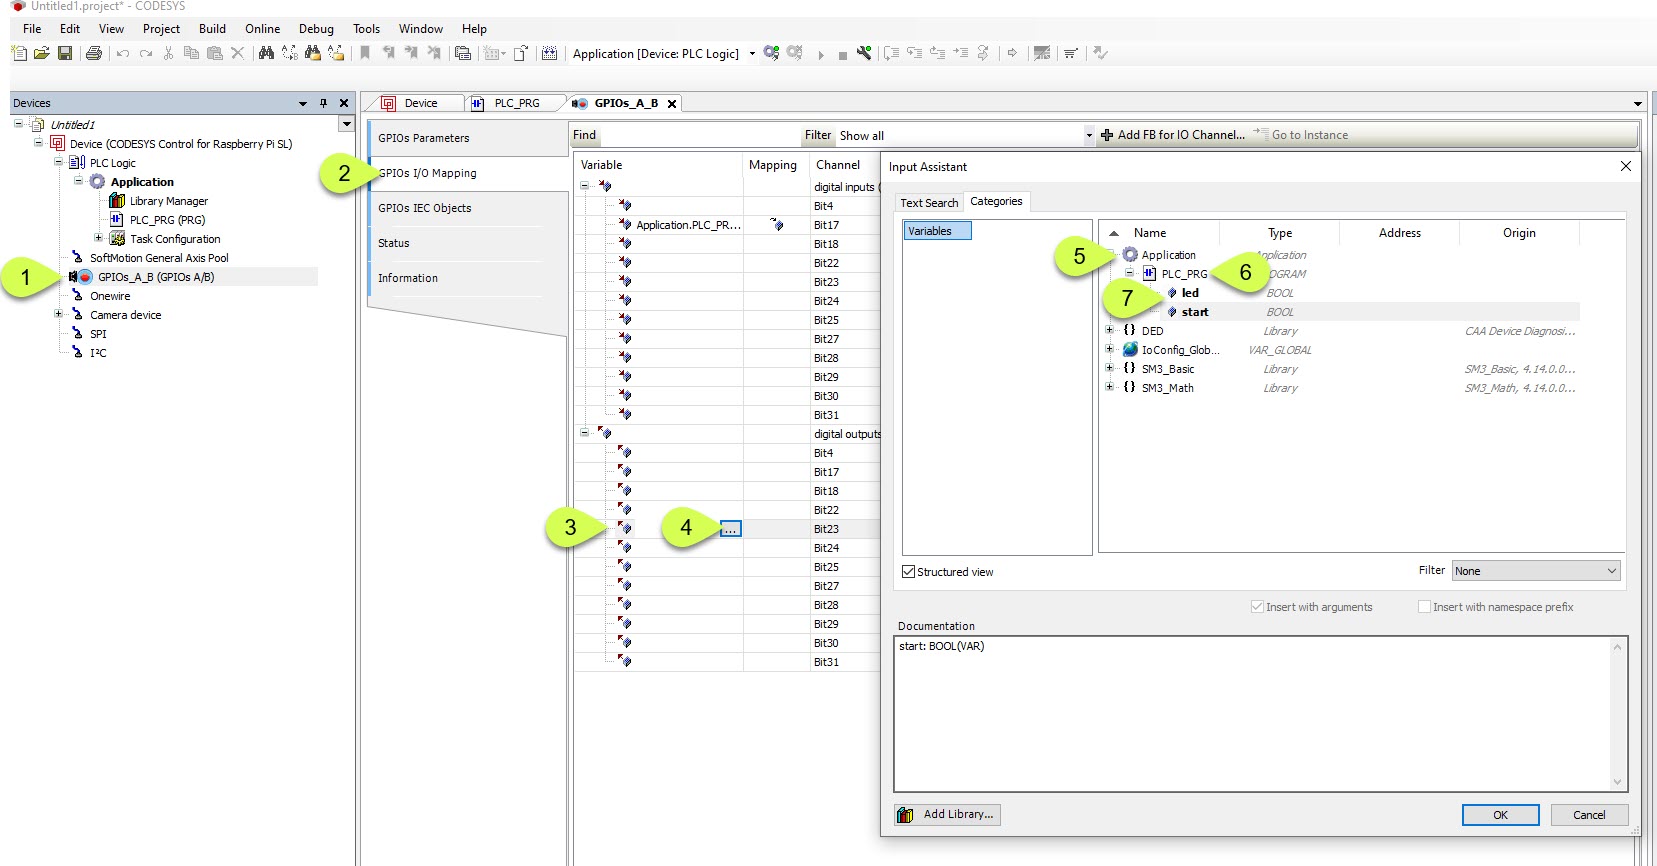Click the Login gear icon in toolbar
Screen dimensions: 1657x866
tap(771, 53)
